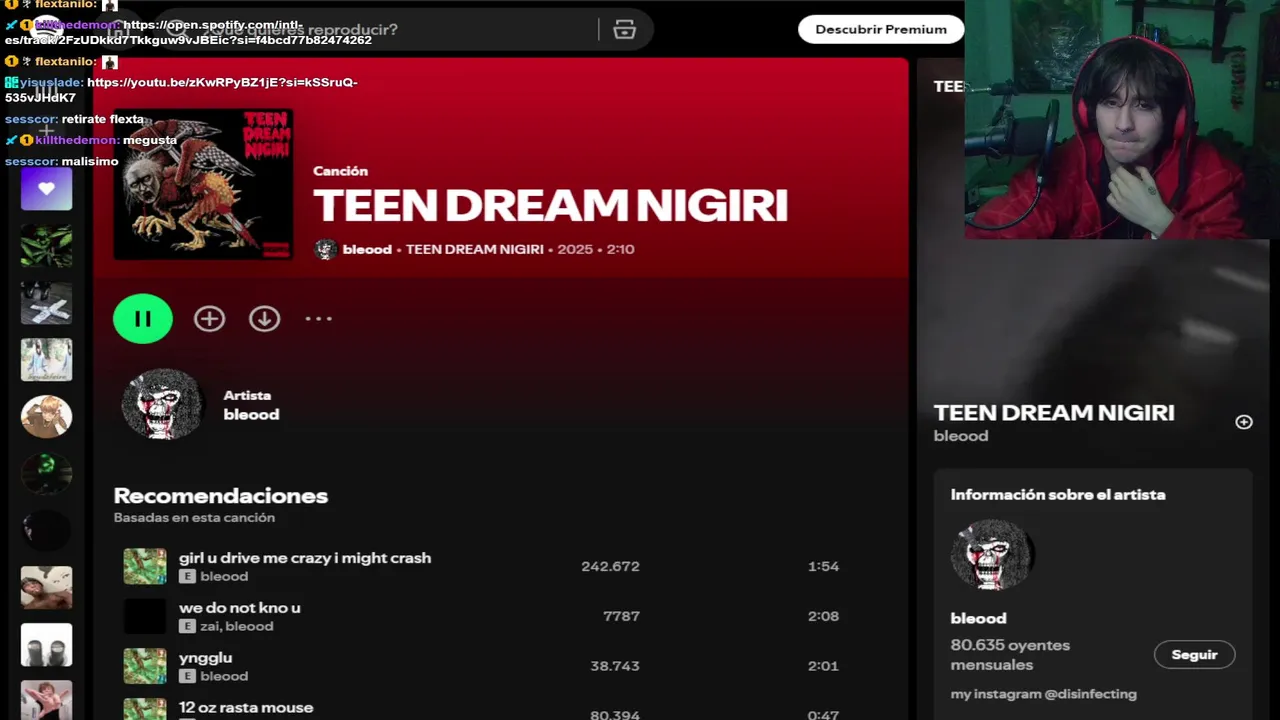Open the youtu.be link in chat overlay
Image resolution: width=1280 pixels, height=720 pixels.
181,90
